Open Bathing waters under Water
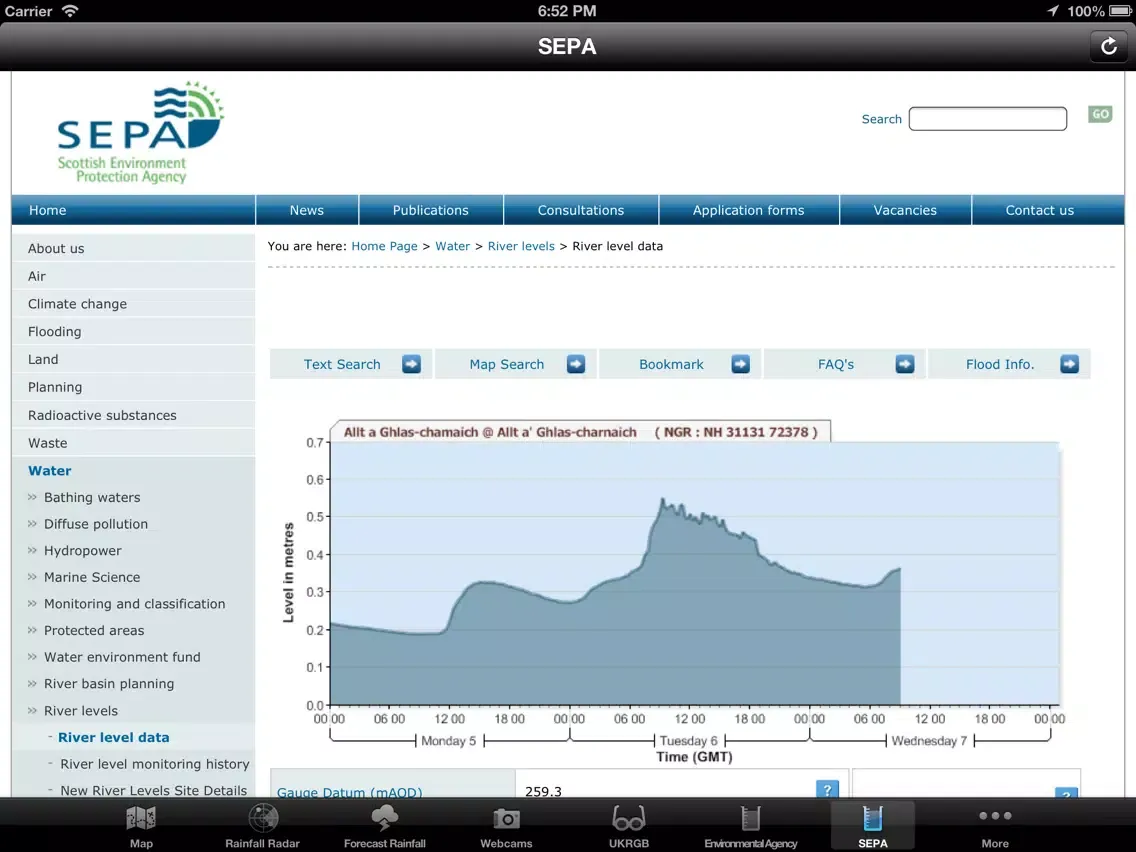The image size is (1136, 852). [92, 498]
